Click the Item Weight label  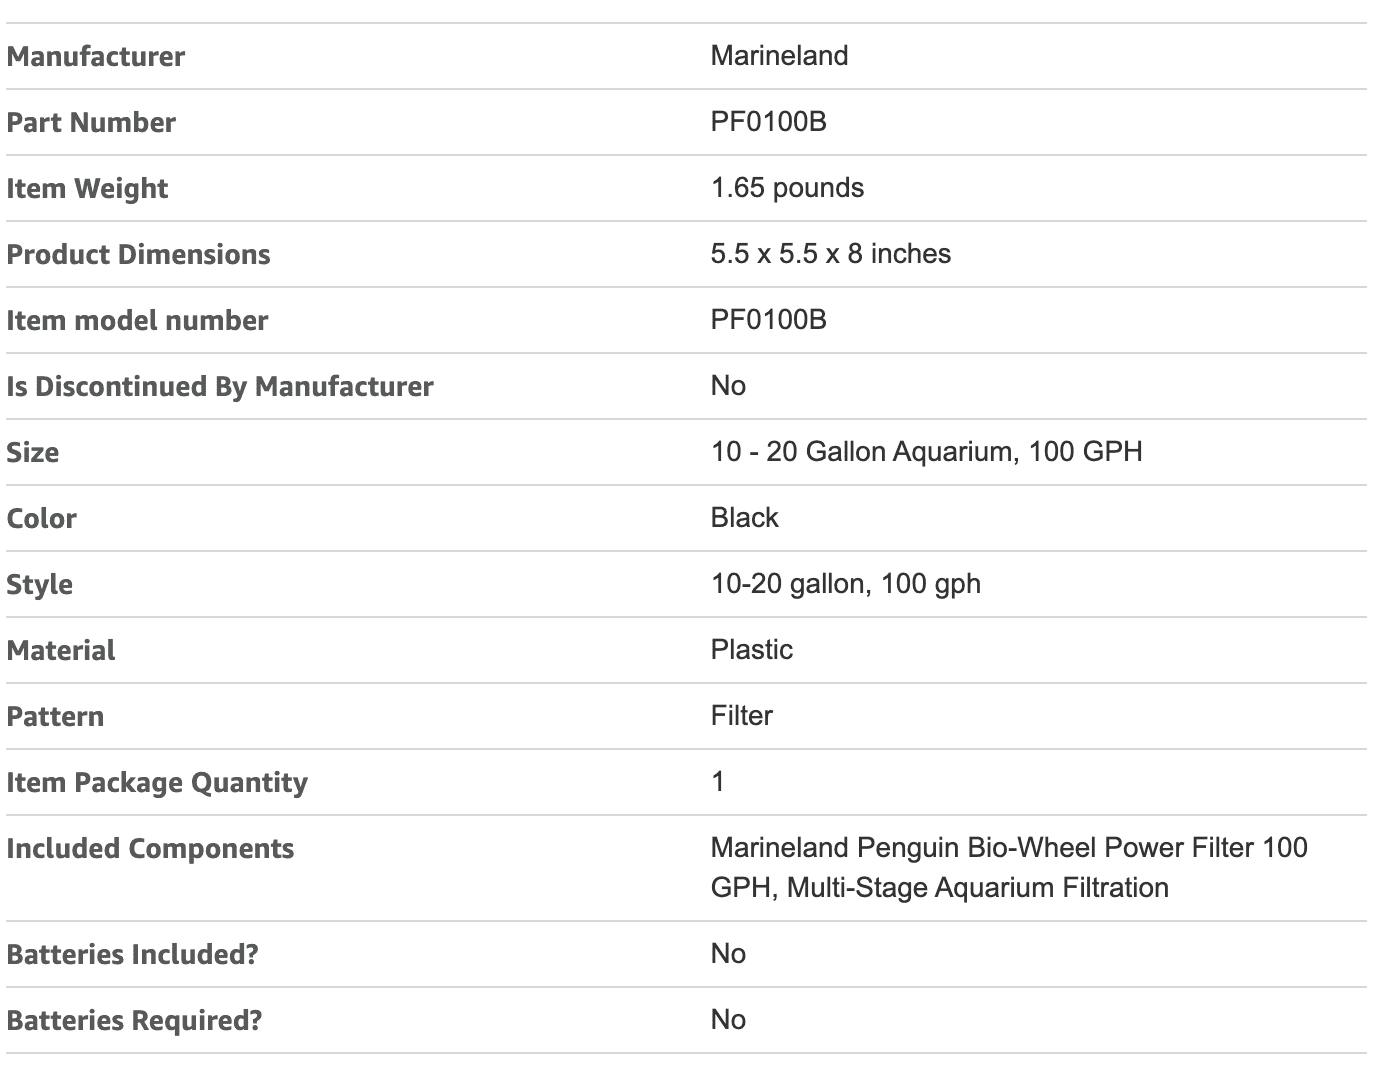[x=87, y=188]
